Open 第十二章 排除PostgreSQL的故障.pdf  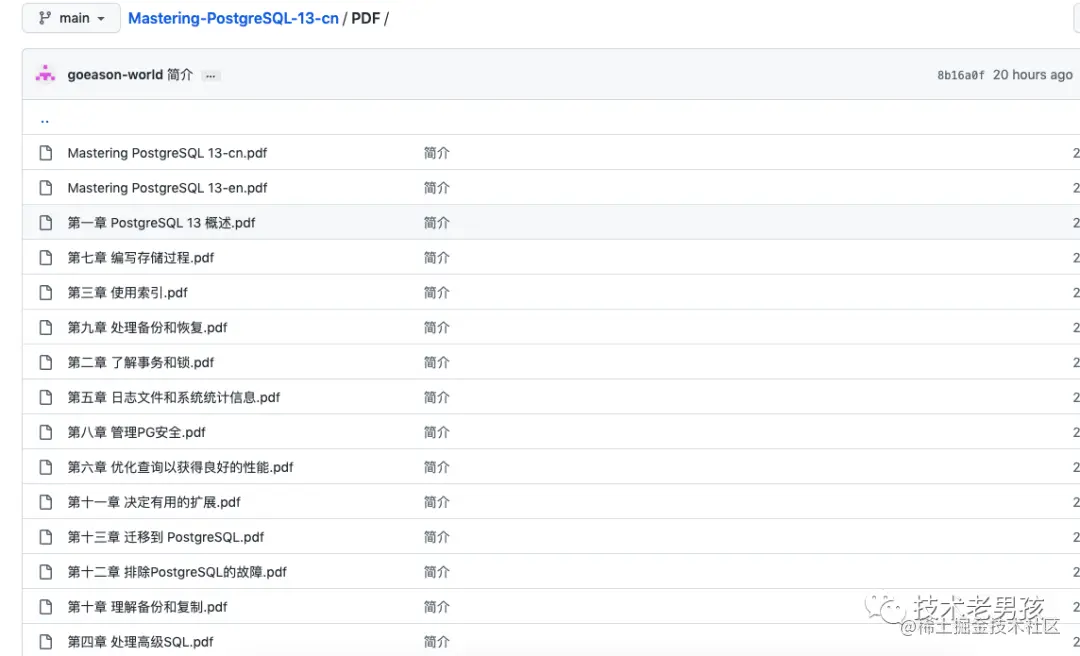click(177, 572)
